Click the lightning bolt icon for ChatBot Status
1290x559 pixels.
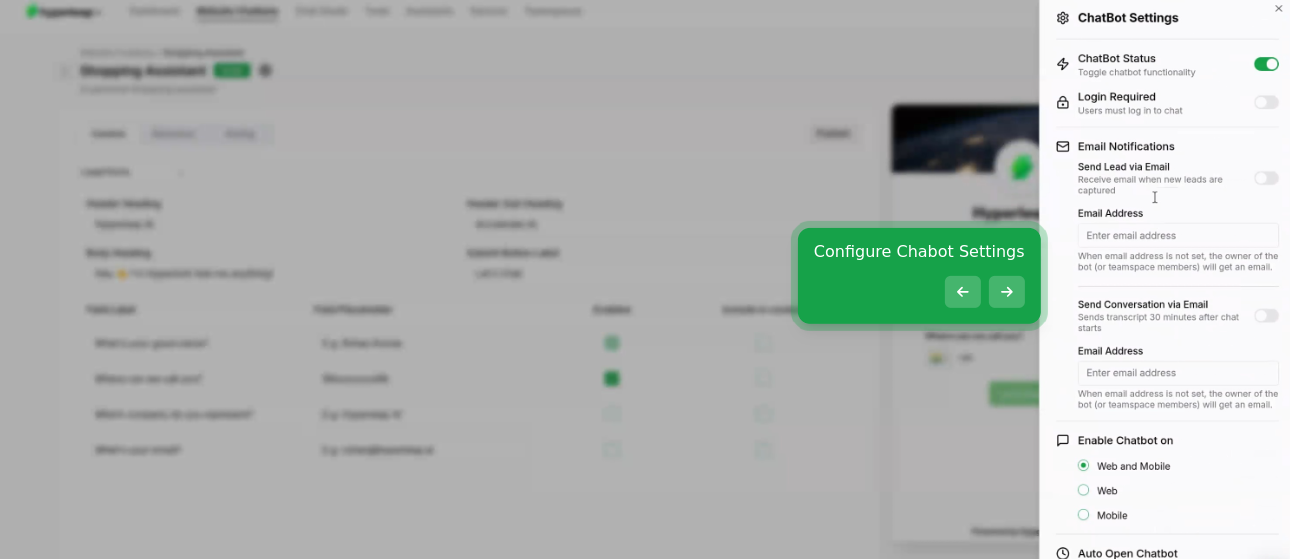pos(1063,64)
